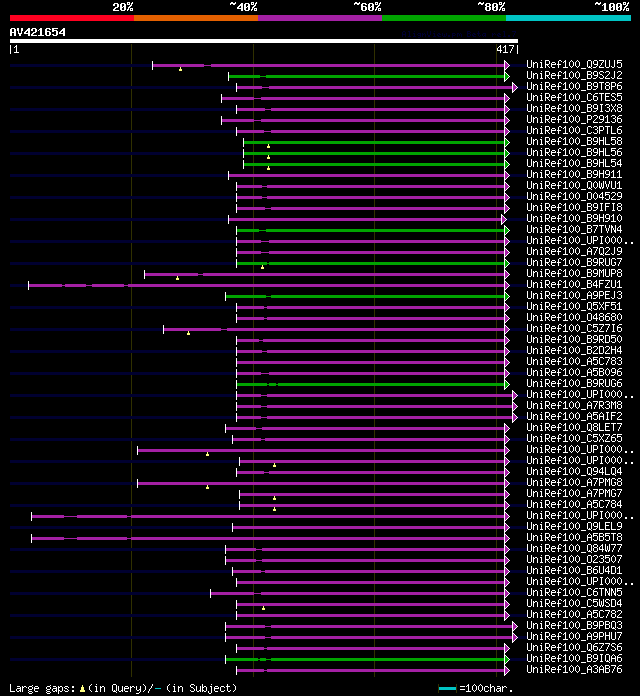The image size is (640, 696).
Task: Click the purple ~60% identity legend bar
Action: click(x=320, y=18)
